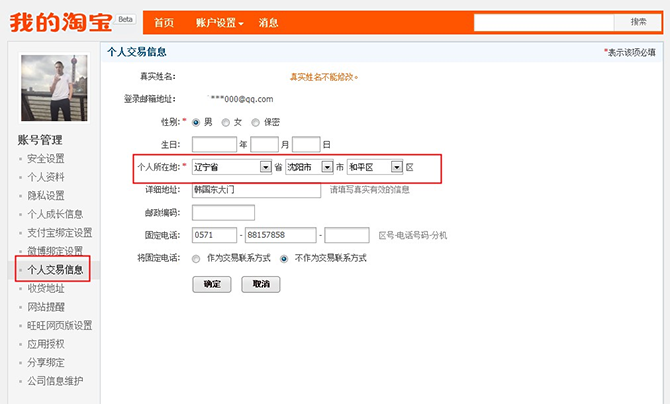This screenshot has width=670, height=404.
Task: Open the 消息 menu item
Action: click(x=268, y=23)
